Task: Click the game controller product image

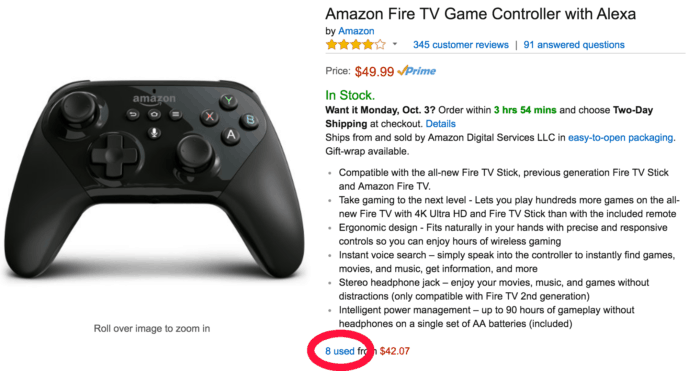Action: coord(154,179)
